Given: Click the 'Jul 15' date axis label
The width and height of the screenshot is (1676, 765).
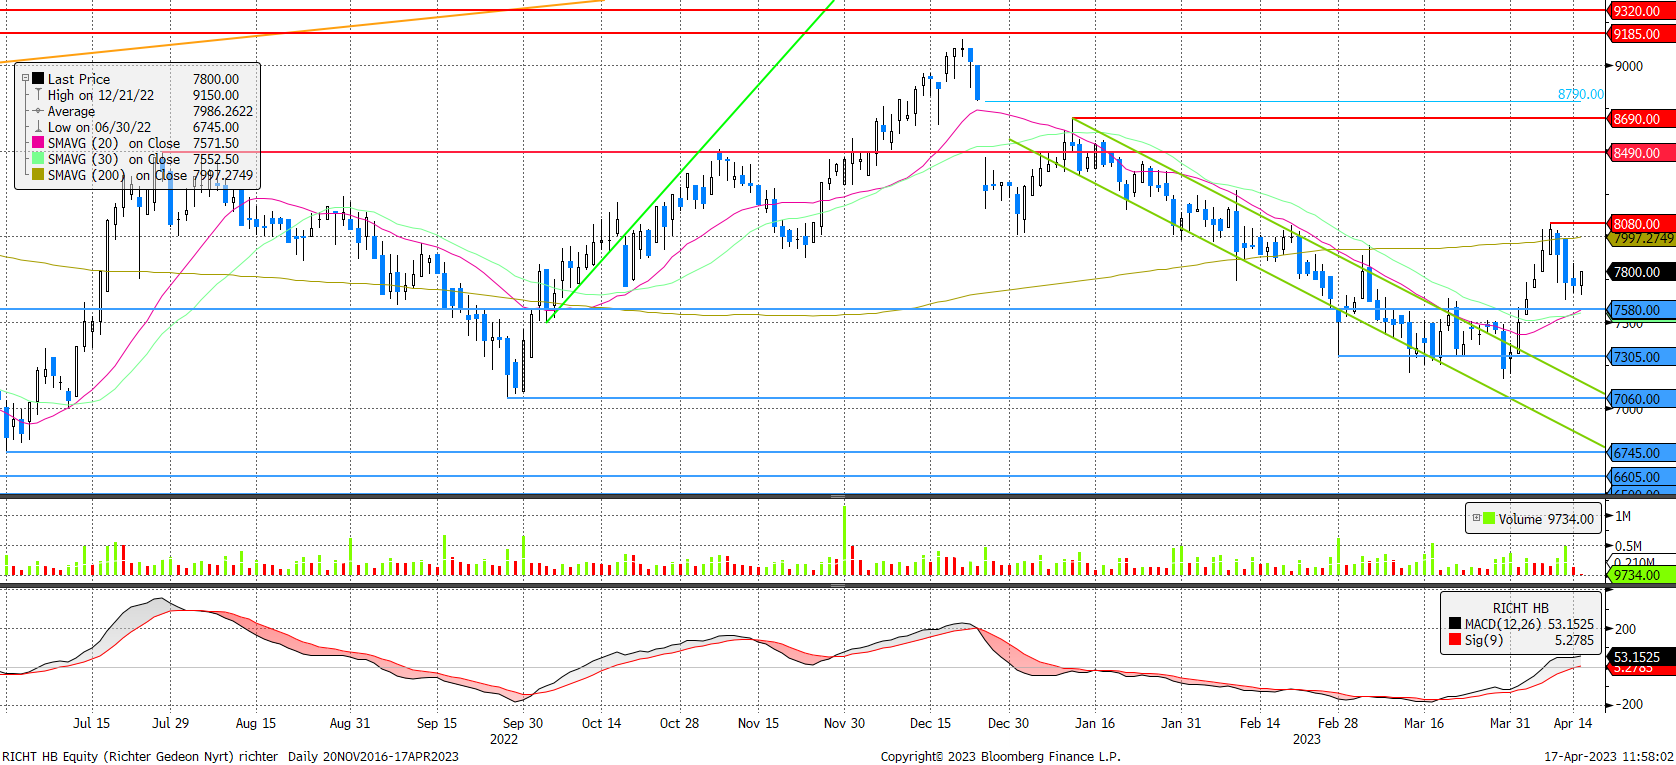Looking at the screenshot, I should click(x=92, y=723).
